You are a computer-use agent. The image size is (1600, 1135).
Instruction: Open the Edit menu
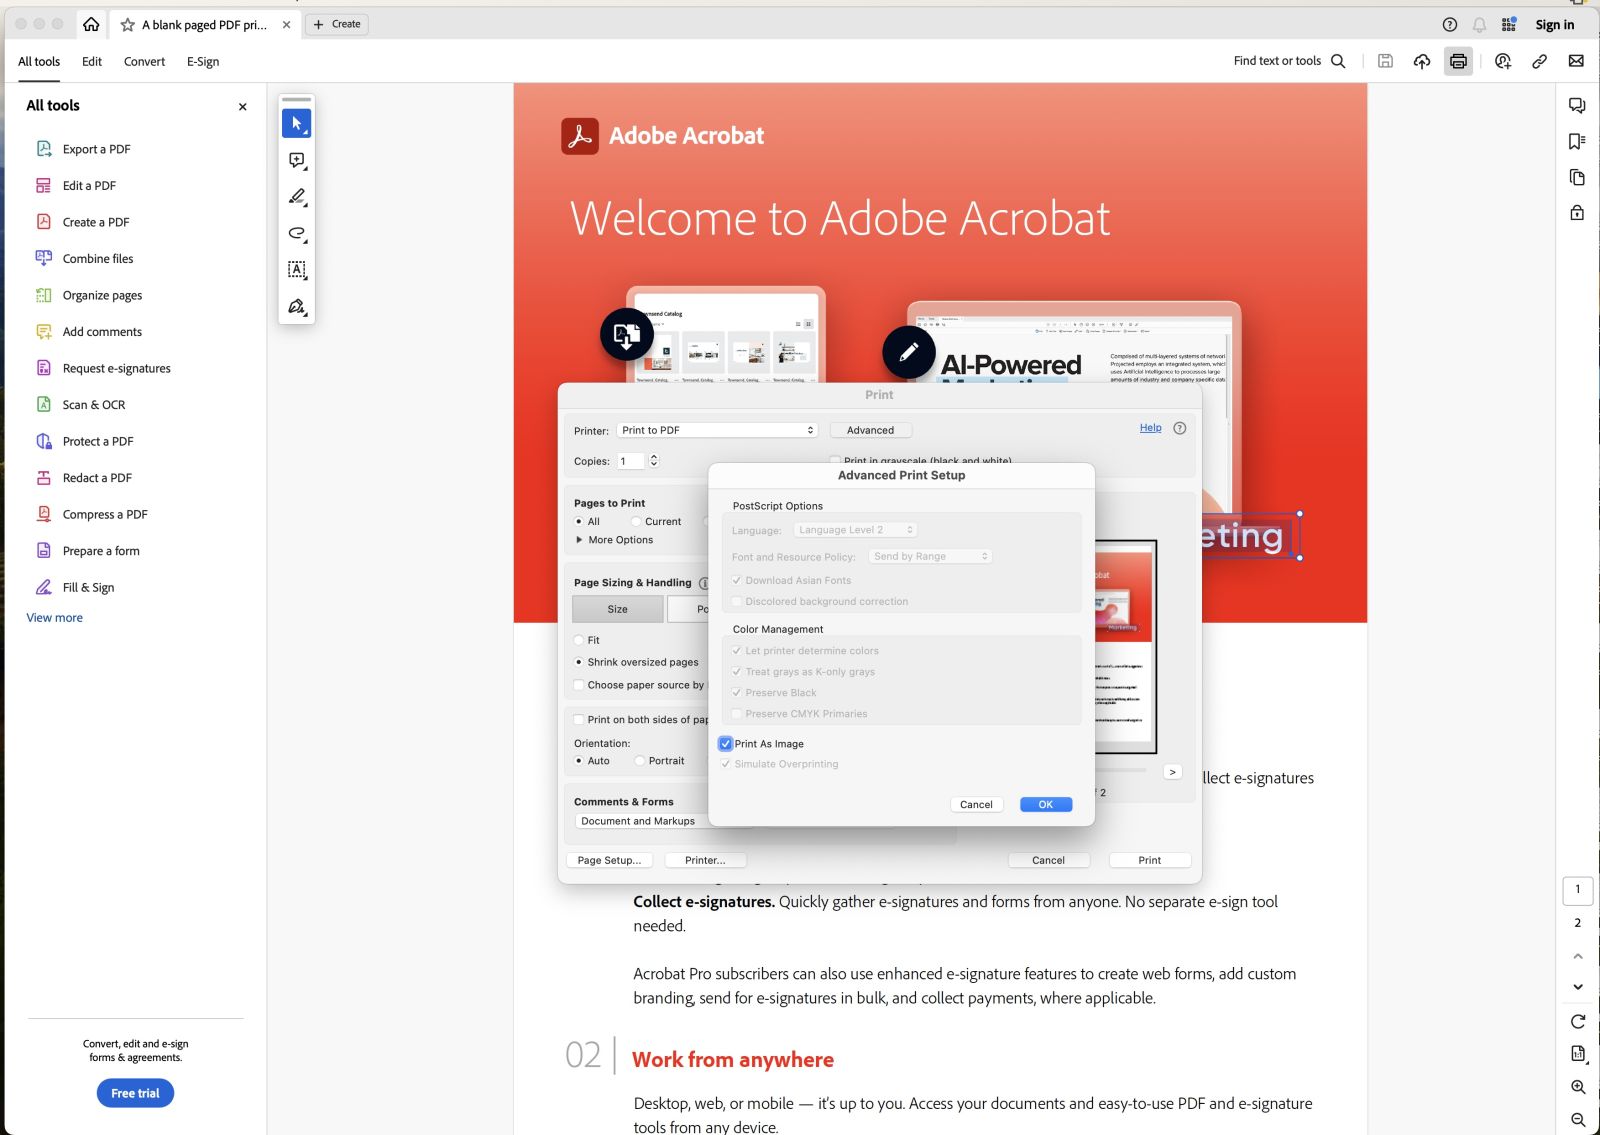tap(92, 61)
